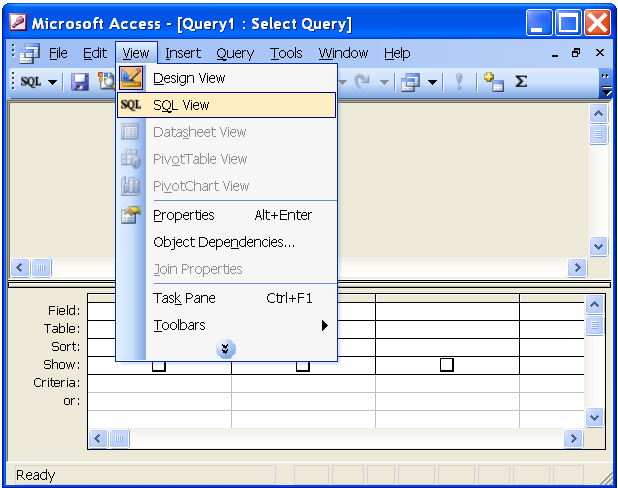Open the redo dropdown arrow

pyautogui.click(x=384, y=82)
